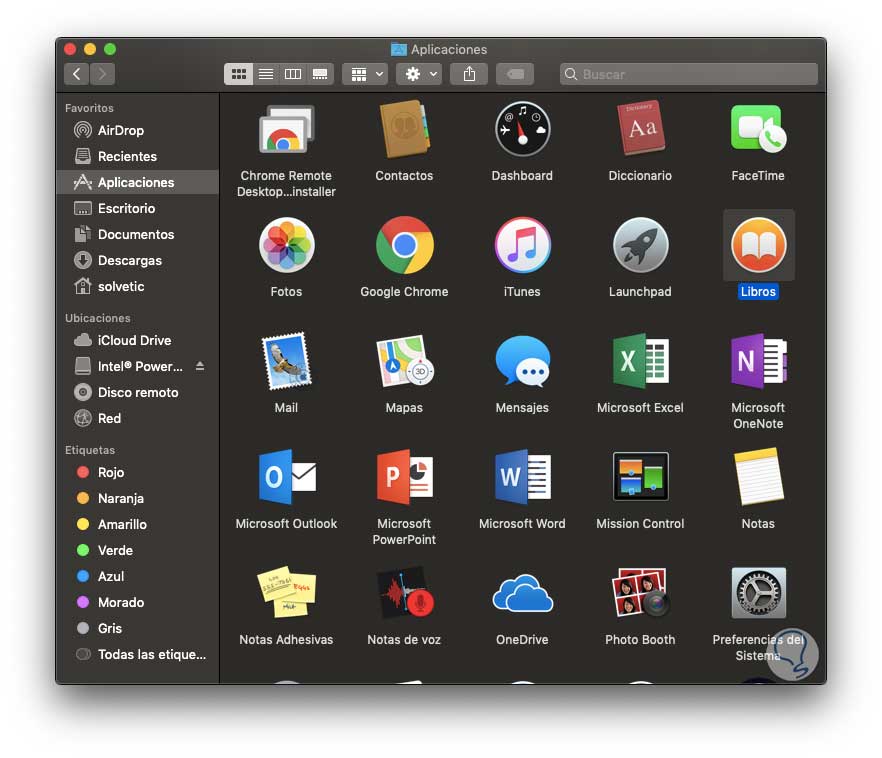Open Microsoft Outlook icon
882x758 pixels.
[286, 477]
